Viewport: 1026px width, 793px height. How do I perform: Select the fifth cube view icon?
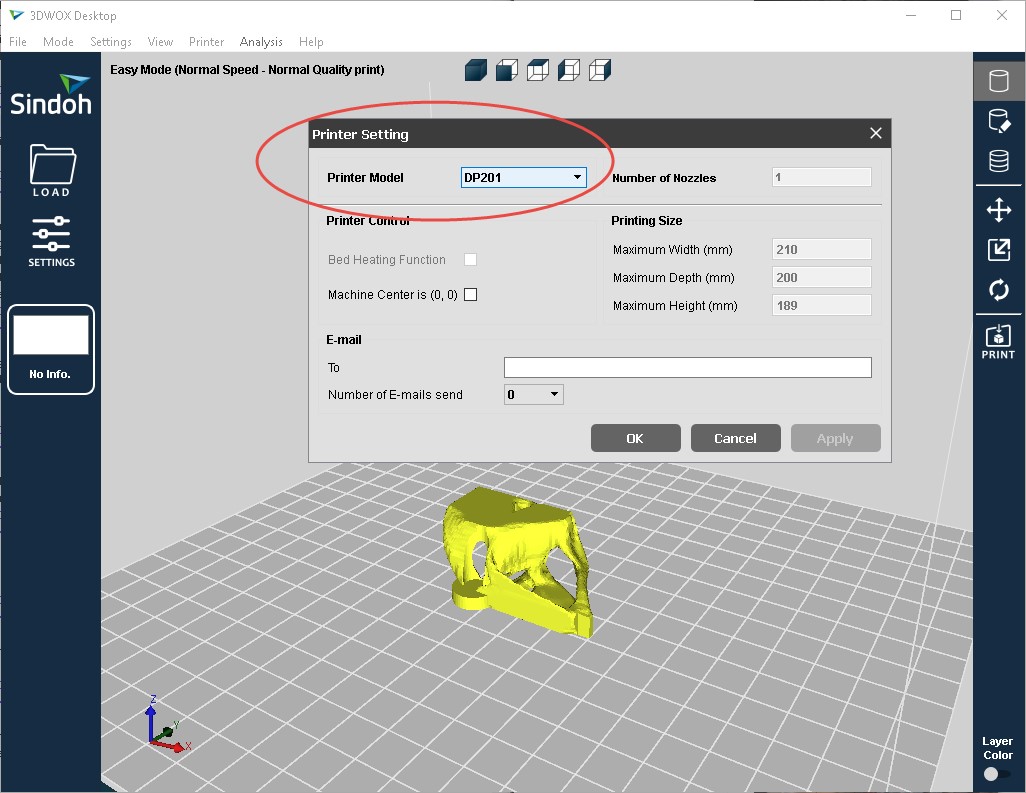[x=599, y=70]
